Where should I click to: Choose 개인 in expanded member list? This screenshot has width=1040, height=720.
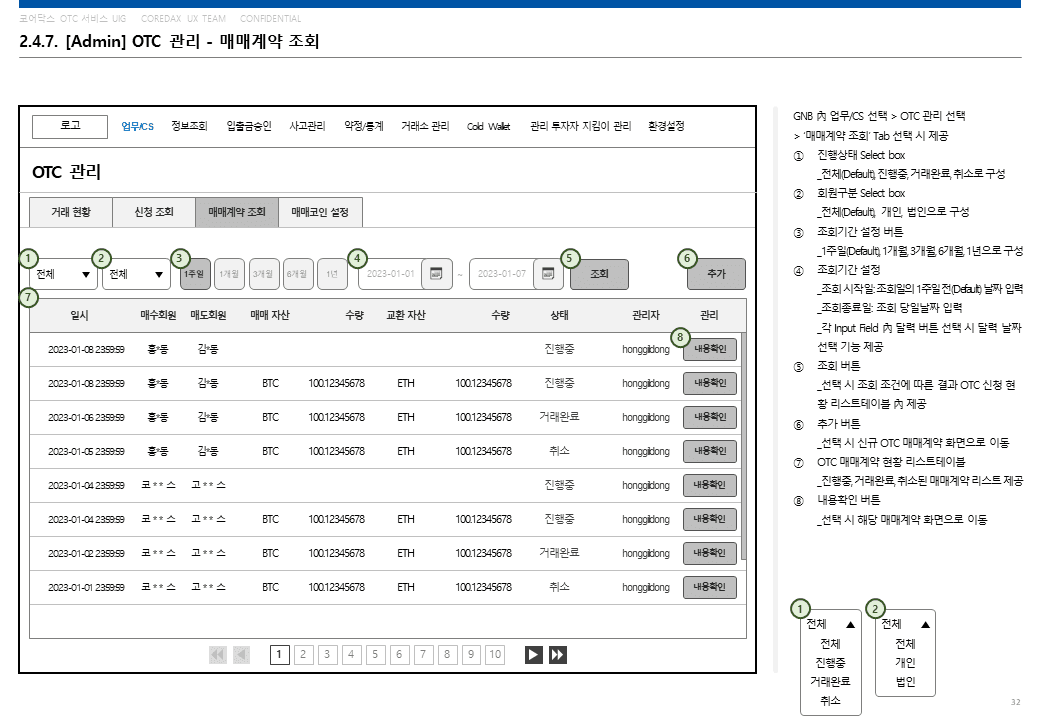tap(905, 662)
